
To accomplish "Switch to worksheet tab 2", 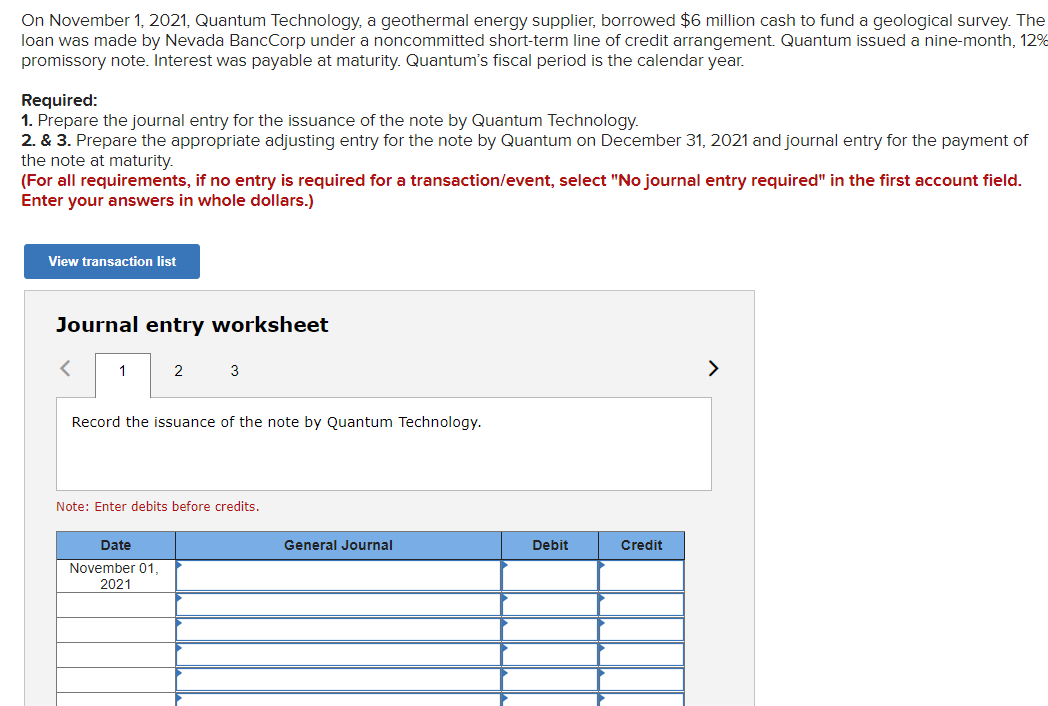I will 178,371.
